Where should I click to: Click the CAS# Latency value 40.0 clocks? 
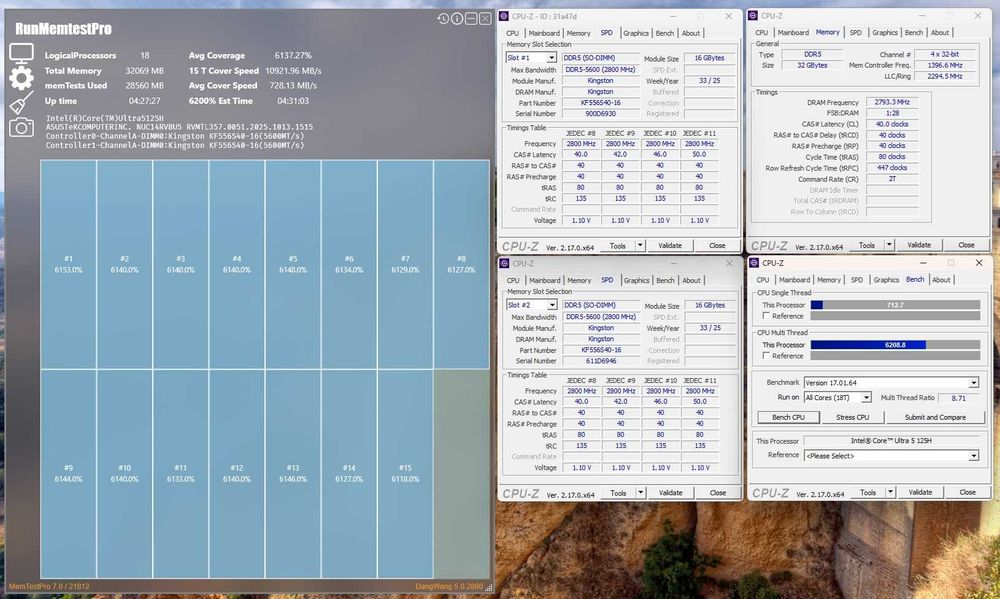[892, 124]
